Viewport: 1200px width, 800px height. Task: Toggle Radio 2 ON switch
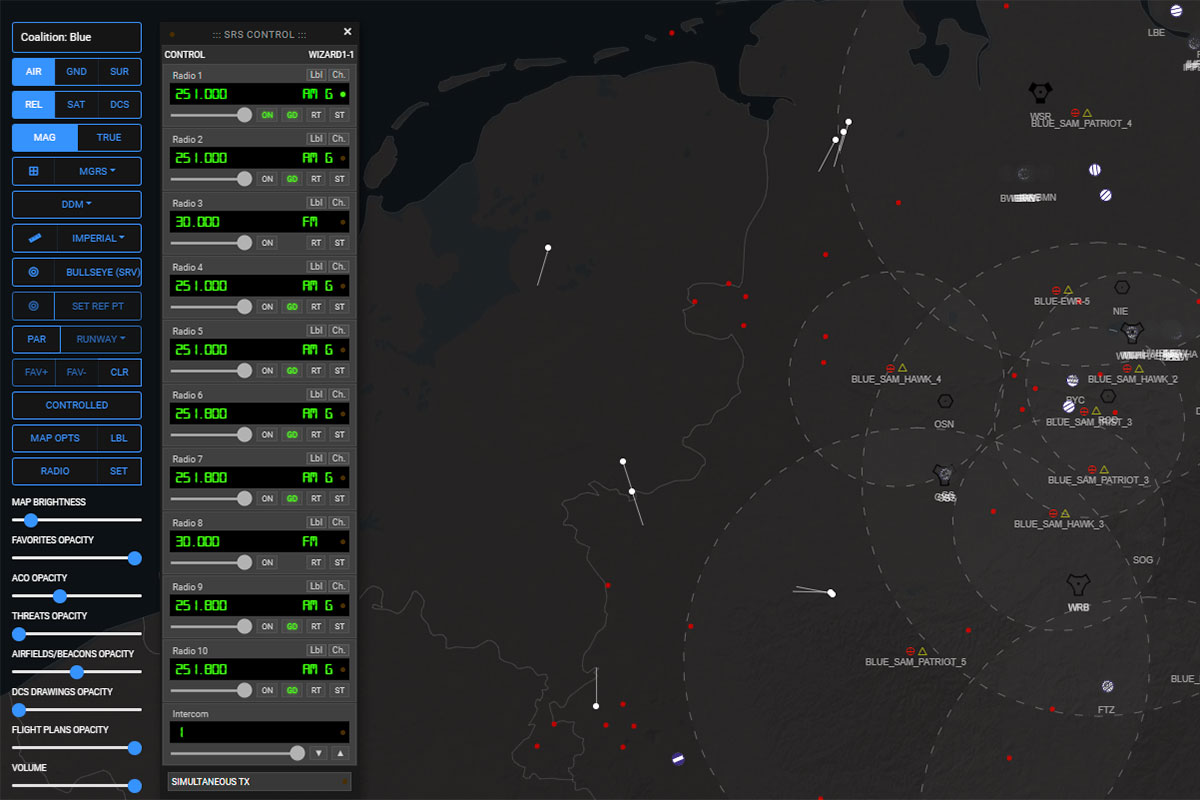(267, 179)
